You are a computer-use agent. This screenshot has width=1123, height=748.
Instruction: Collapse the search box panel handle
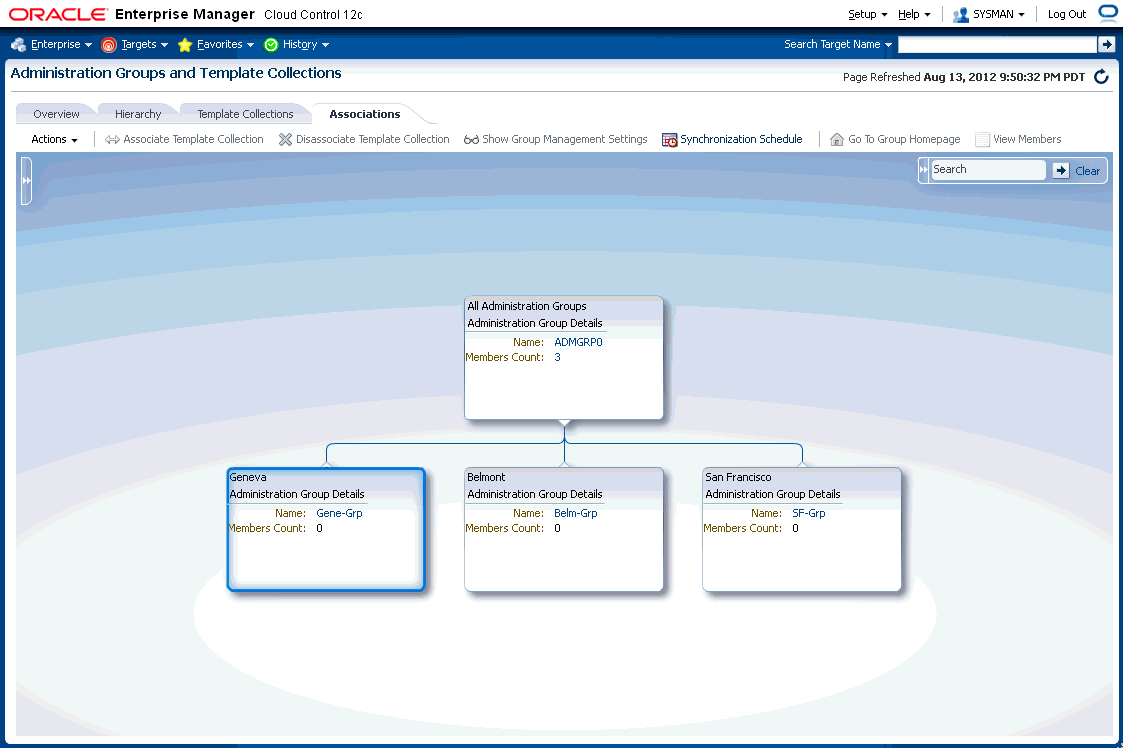923,170
